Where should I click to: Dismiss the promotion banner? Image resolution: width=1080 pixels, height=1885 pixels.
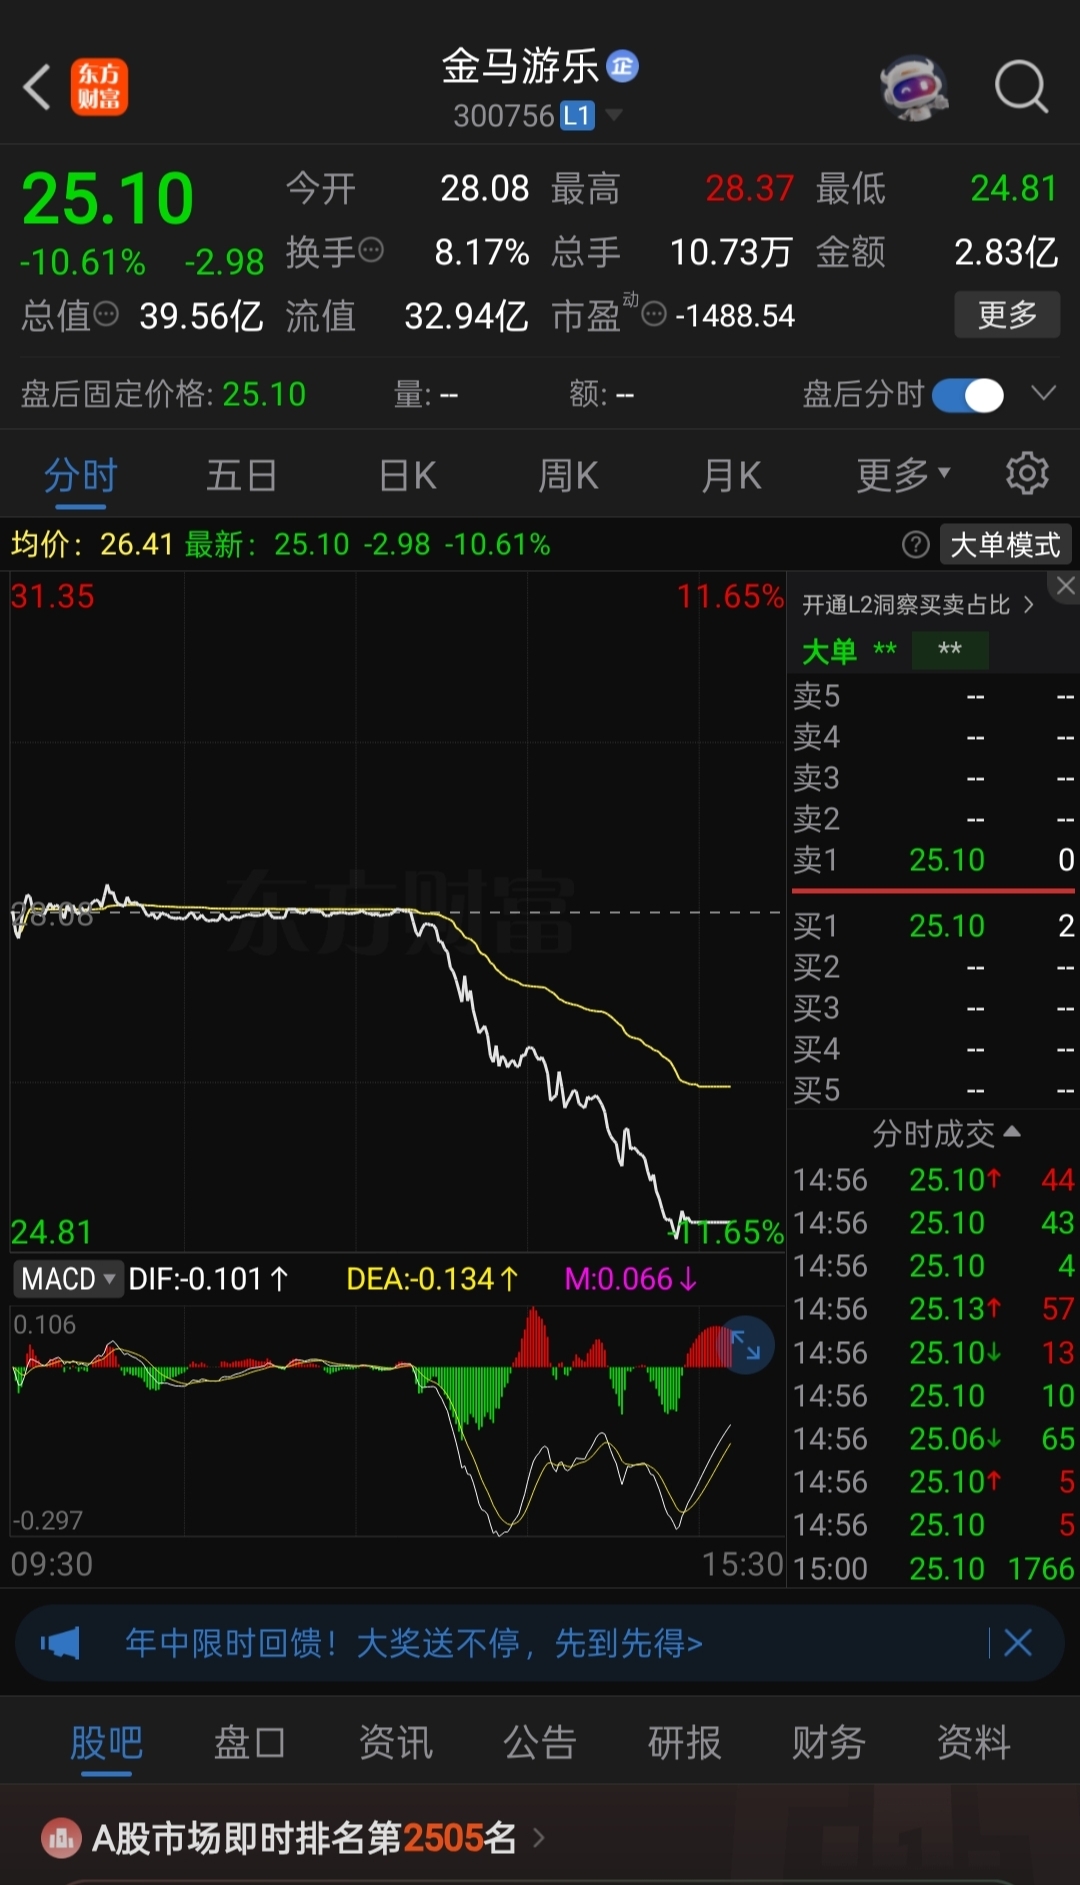[x=1017, y=1642]
